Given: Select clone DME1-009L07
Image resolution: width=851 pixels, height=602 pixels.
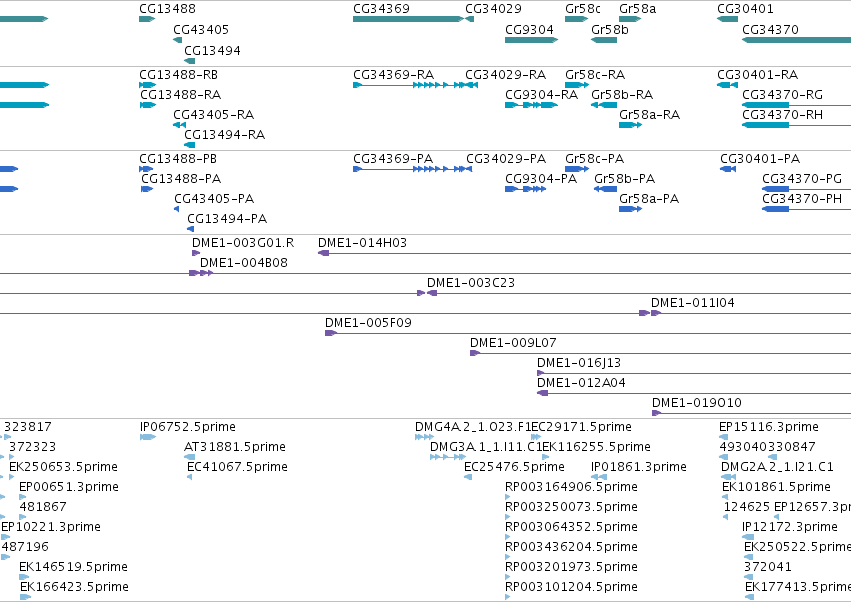Looking at the screenshot, I should pyautogui.click(x=513, y=344).
